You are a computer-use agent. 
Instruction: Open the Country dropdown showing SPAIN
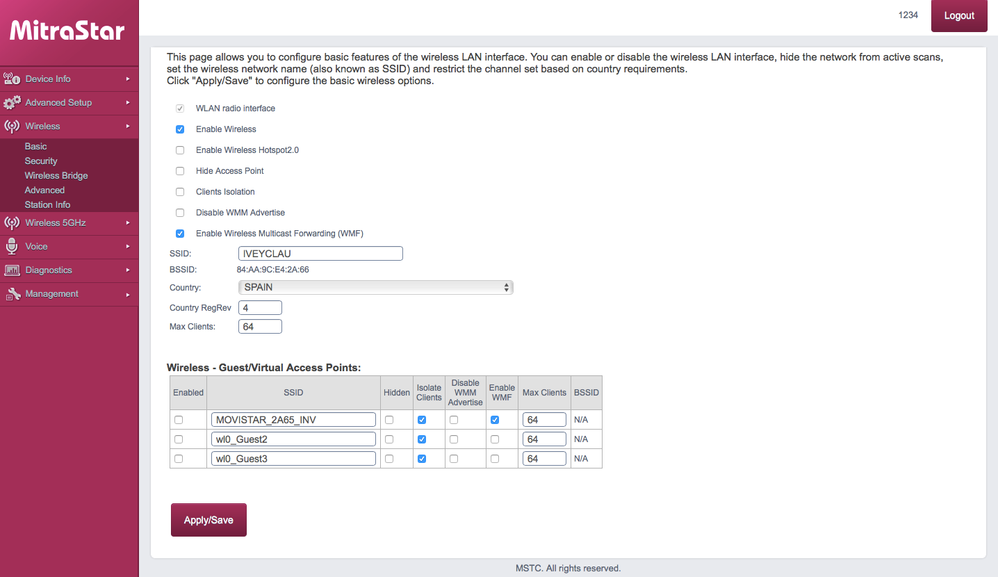tap(375, 287)
